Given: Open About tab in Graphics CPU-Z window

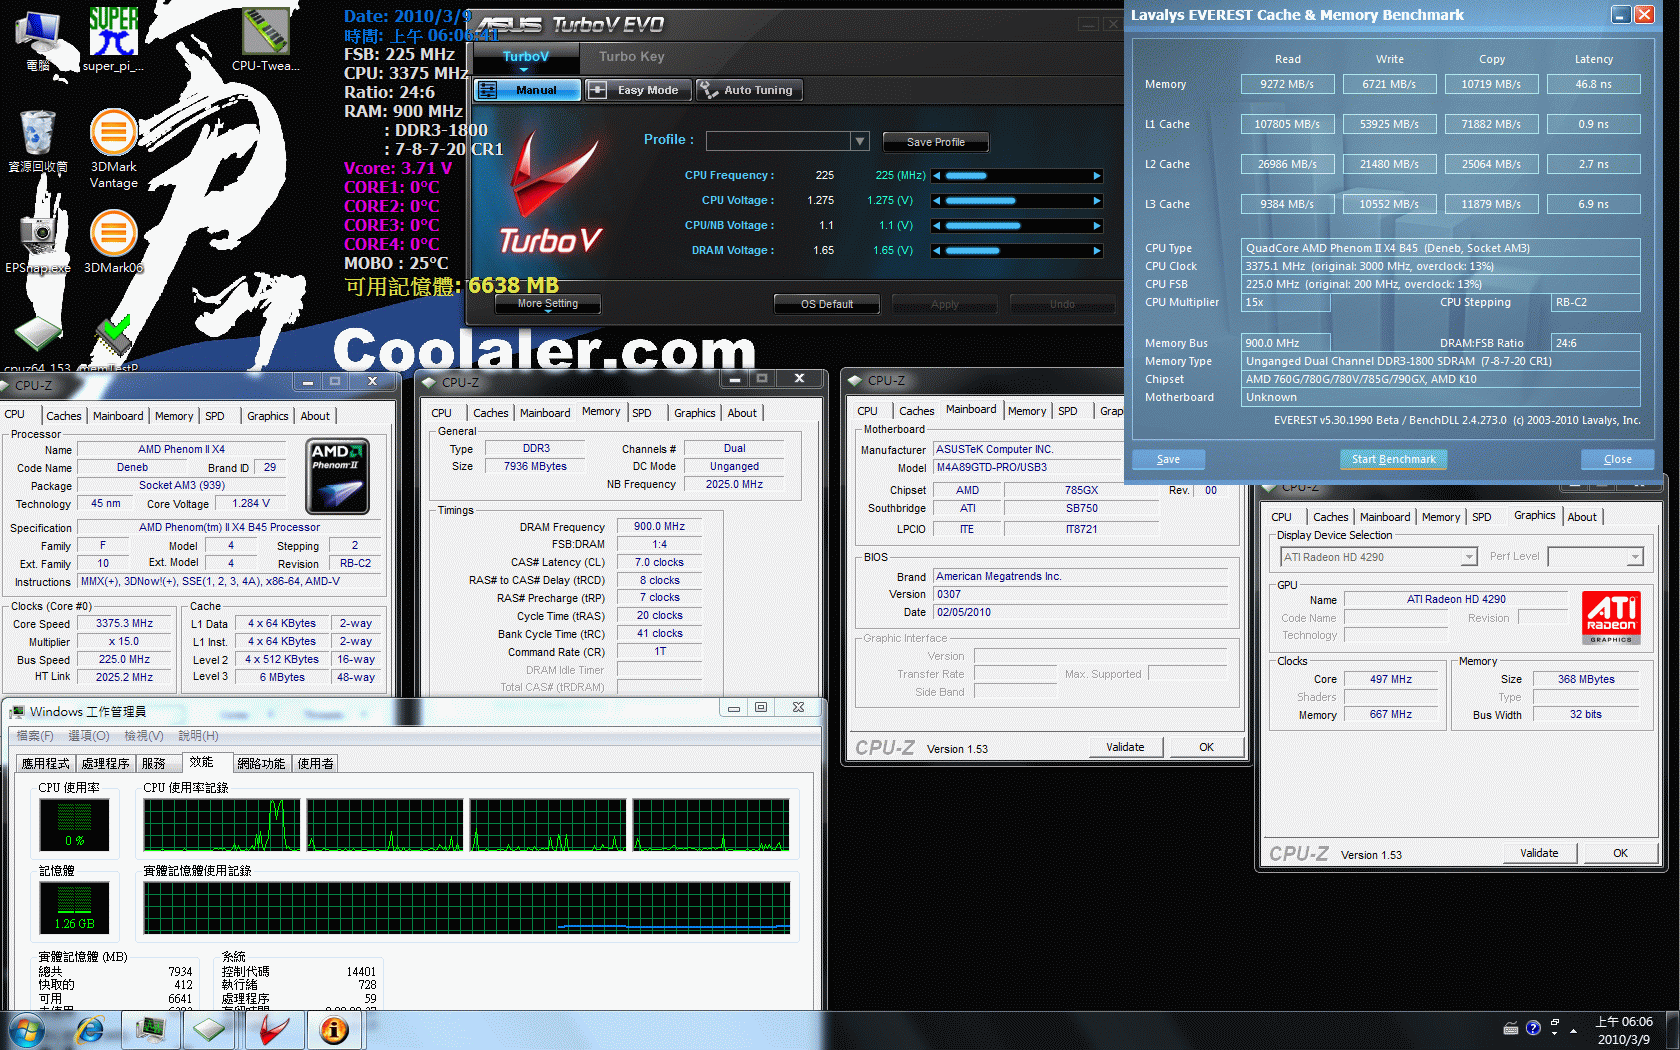Looking at the screenshot, I should point(1582,517).
